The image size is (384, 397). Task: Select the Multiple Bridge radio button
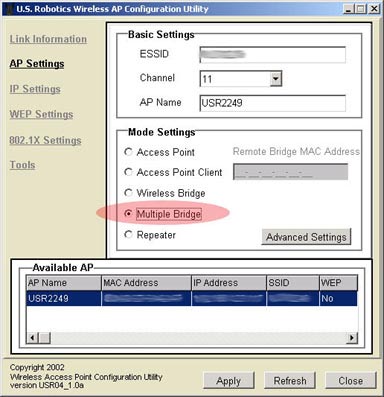[128, 214]
